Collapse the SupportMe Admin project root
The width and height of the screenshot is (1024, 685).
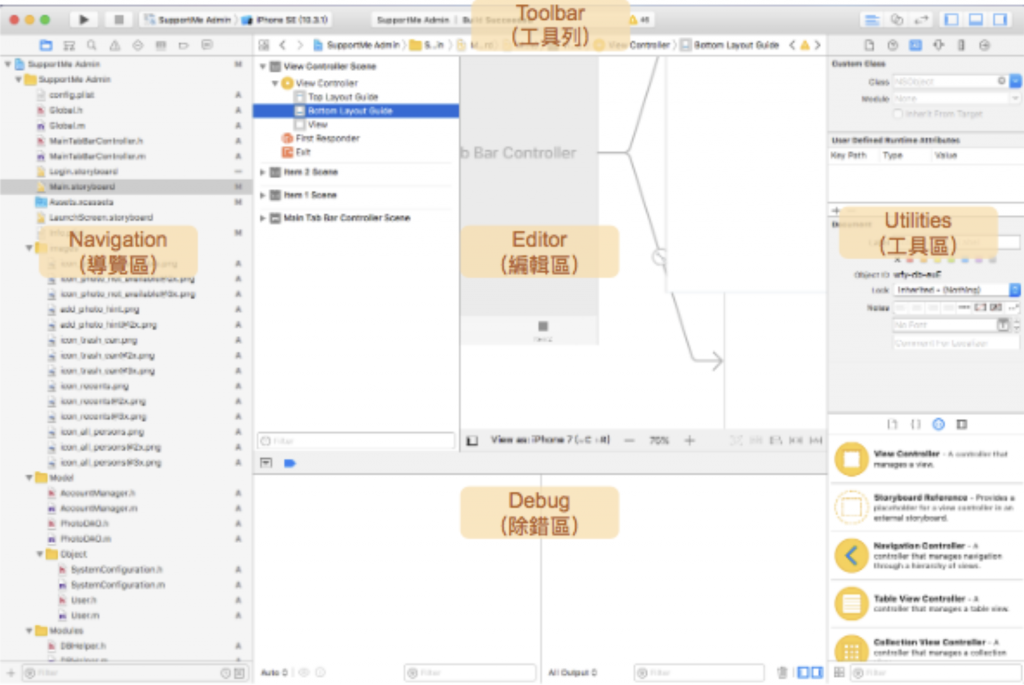[8, 64]
